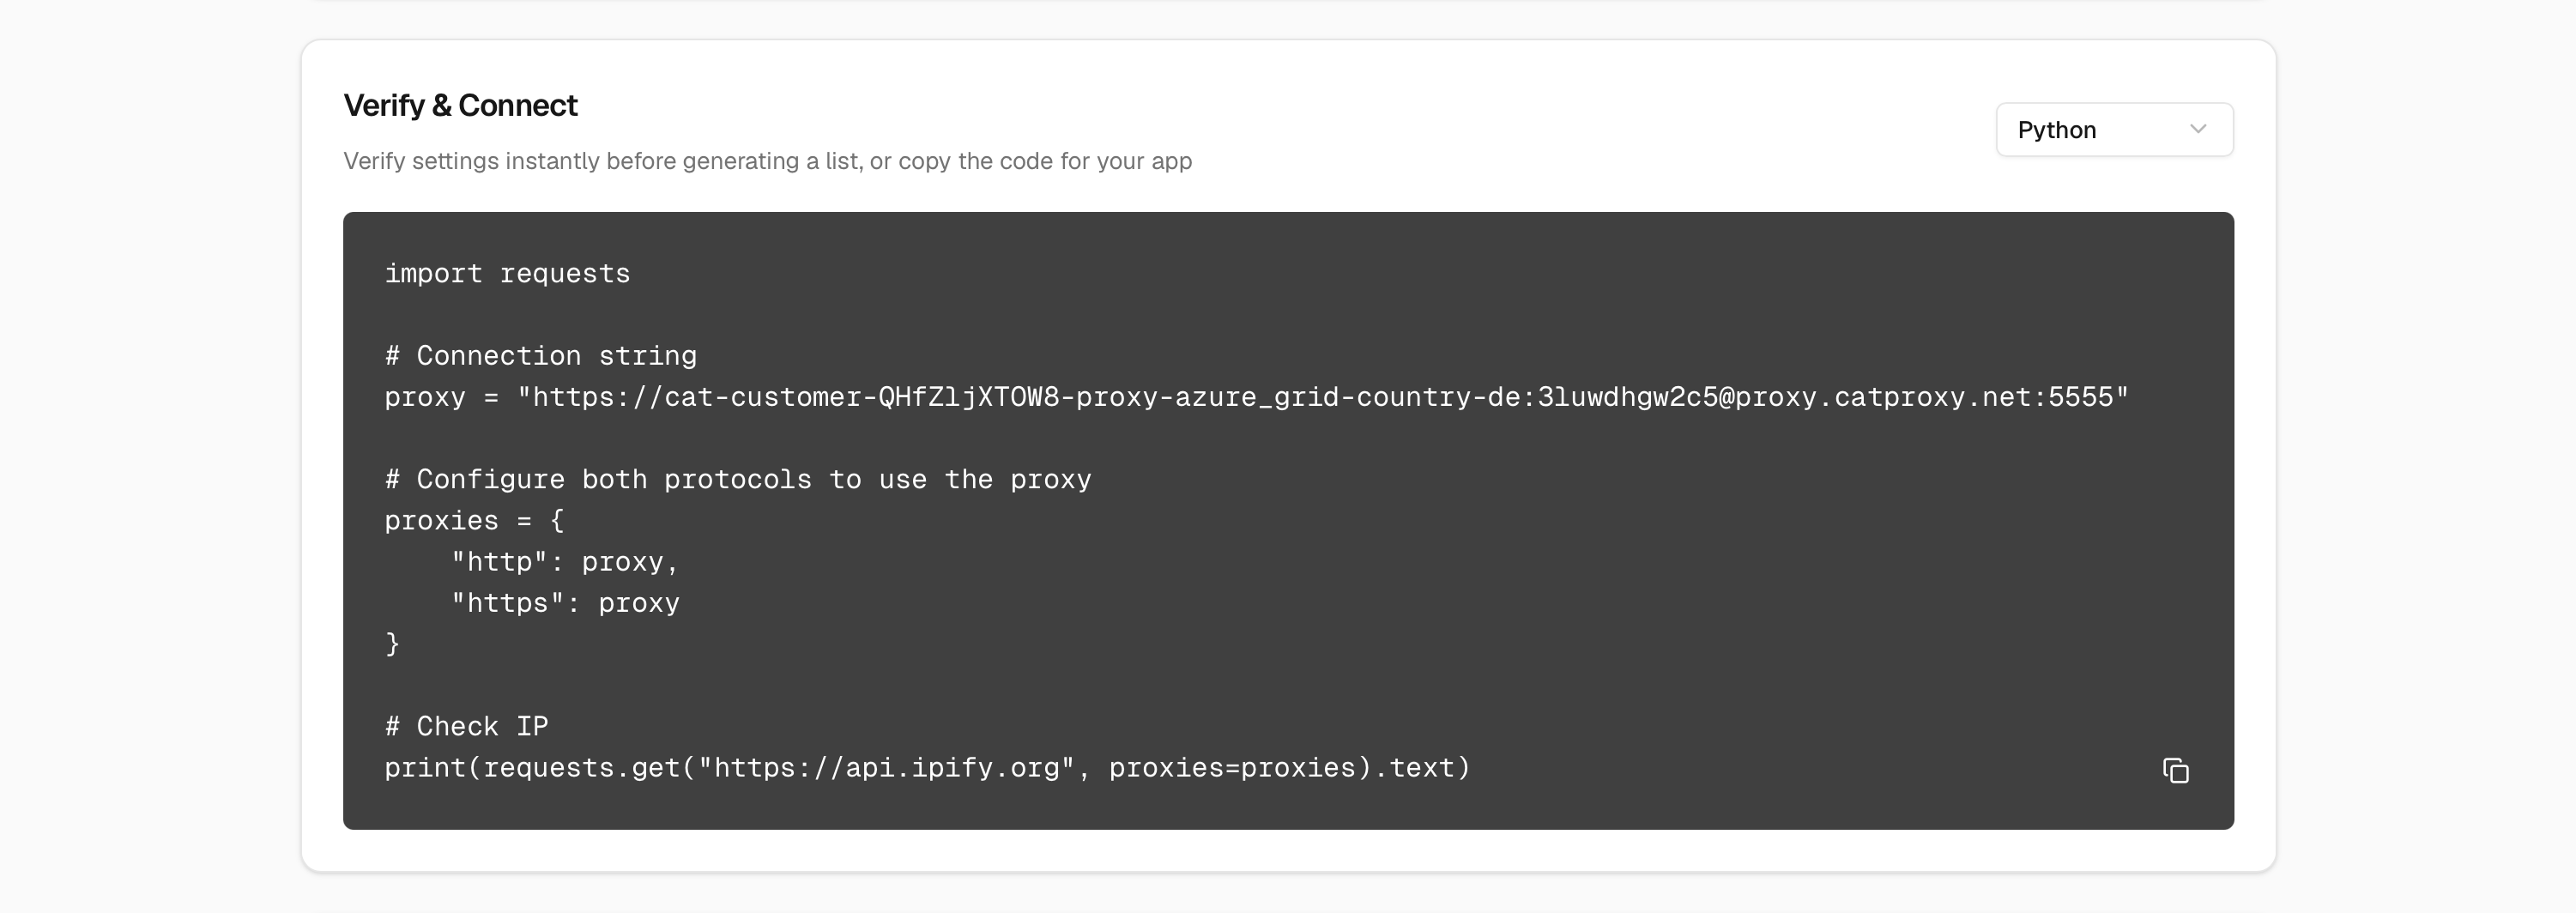Click 'print(requests.get' at the last line's start
Screen dimensions: 2576x913
tap(532, 767)
